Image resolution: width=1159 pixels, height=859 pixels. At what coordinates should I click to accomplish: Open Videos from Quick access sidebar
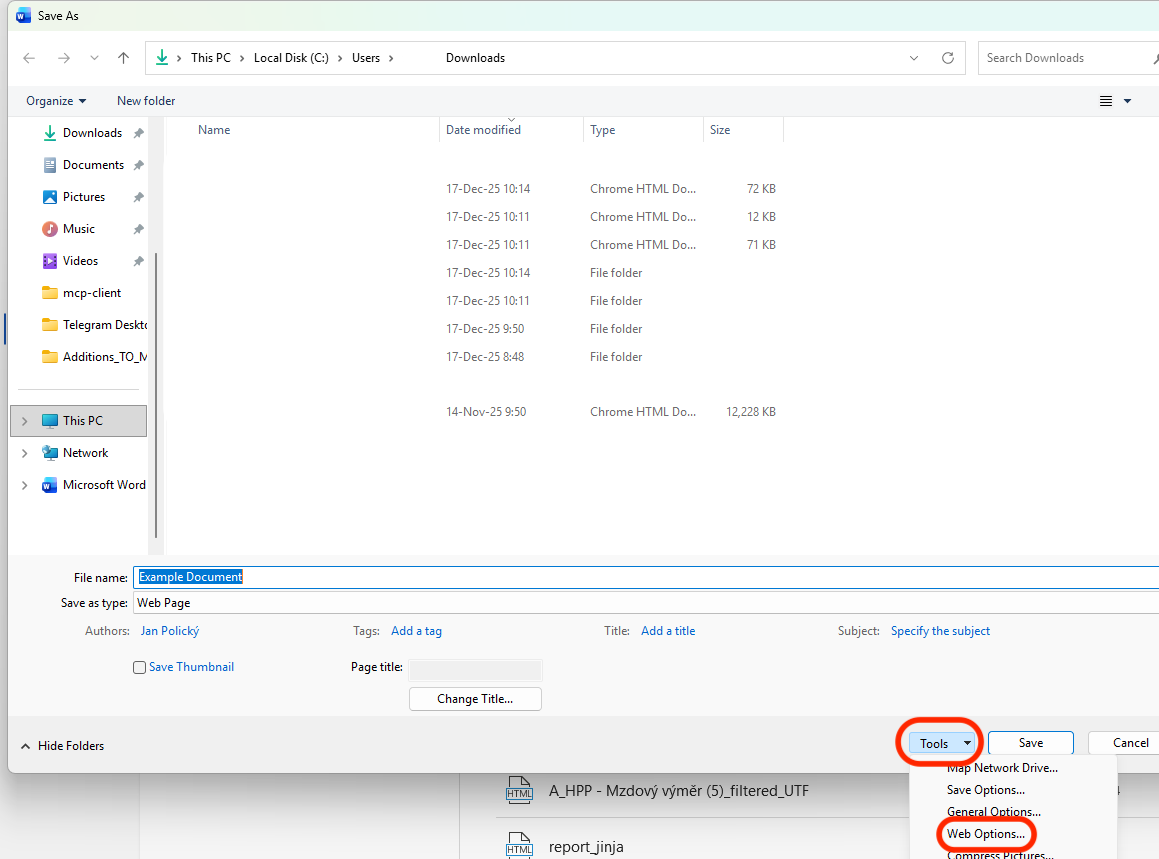80,261
